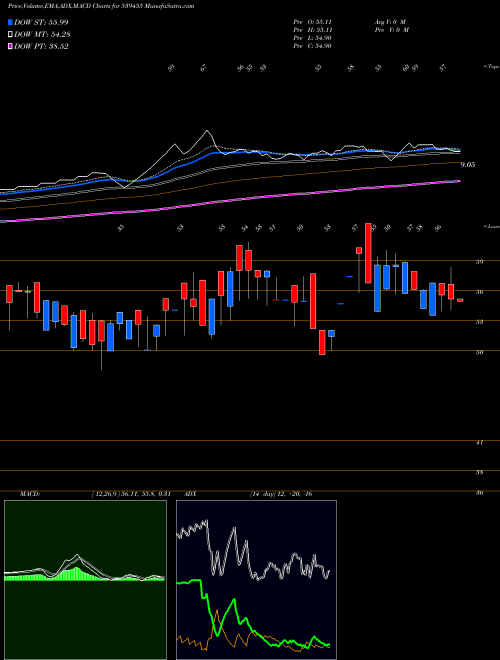Viewport: 500px width, 660px height.
Task: Click the ADX indicator chart panel
Action: pos(256,580)
